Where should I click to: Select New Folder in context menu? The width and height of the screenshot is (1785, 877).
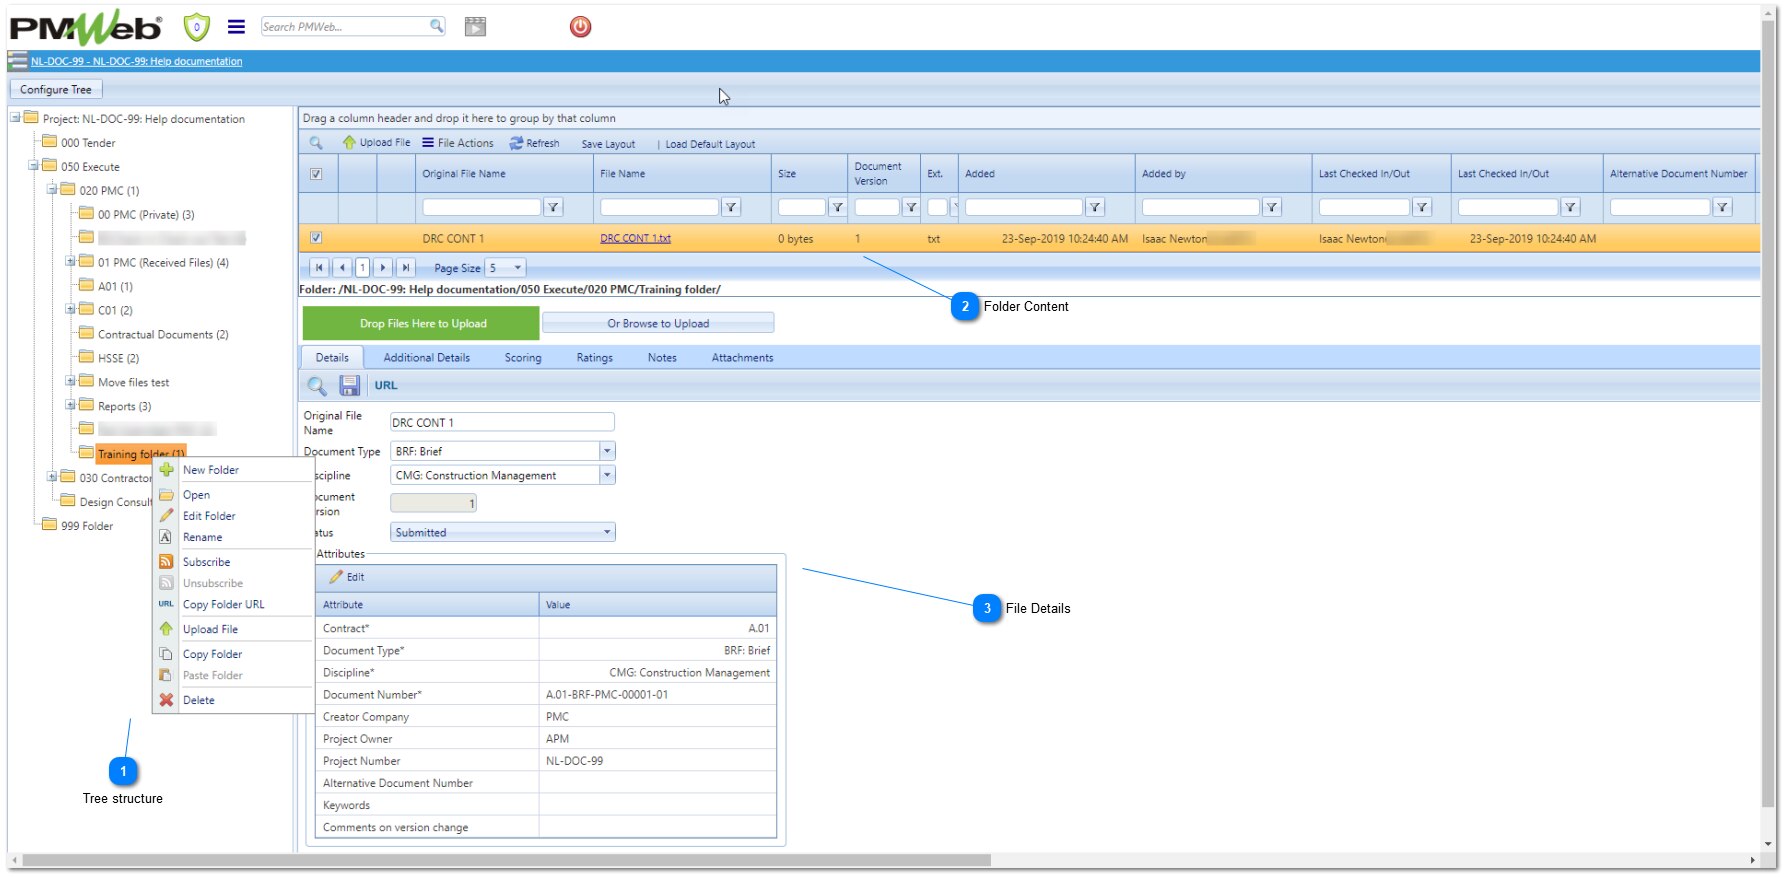tap(210, 470)
